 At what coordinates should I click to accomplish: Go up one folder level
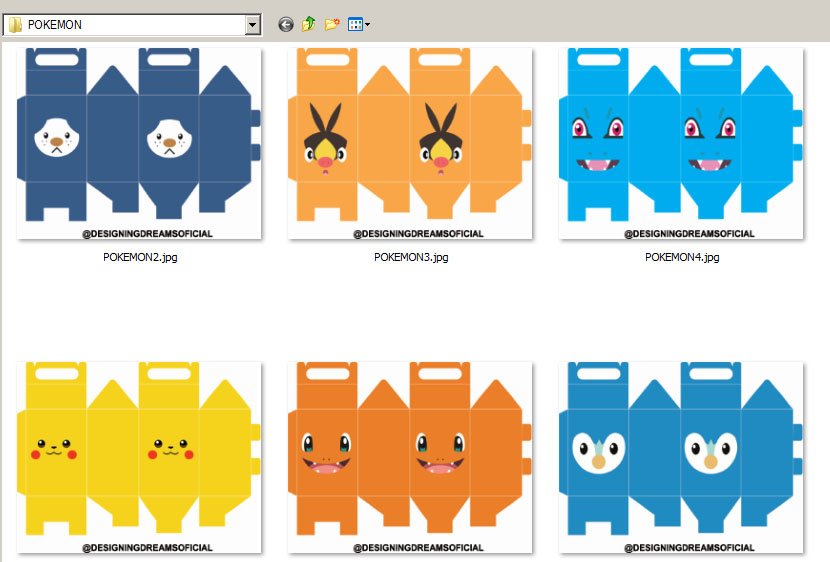[x=309, y=24]
